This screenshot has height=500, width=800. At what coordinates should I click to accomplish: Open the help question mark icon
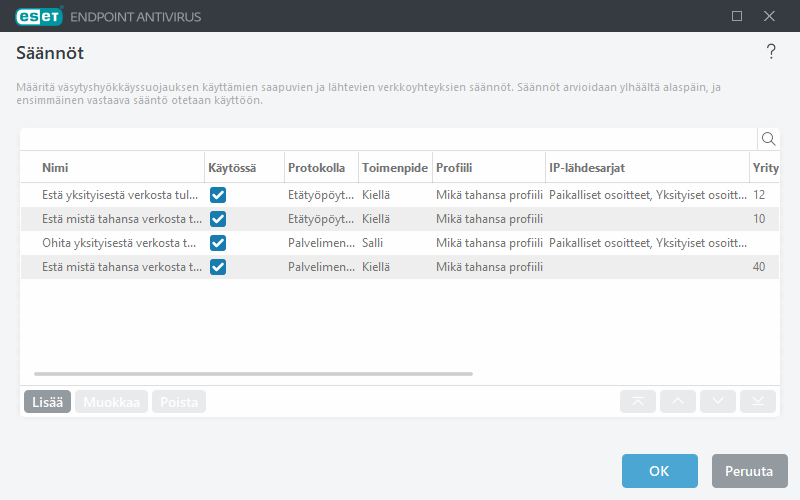(771, 53)
